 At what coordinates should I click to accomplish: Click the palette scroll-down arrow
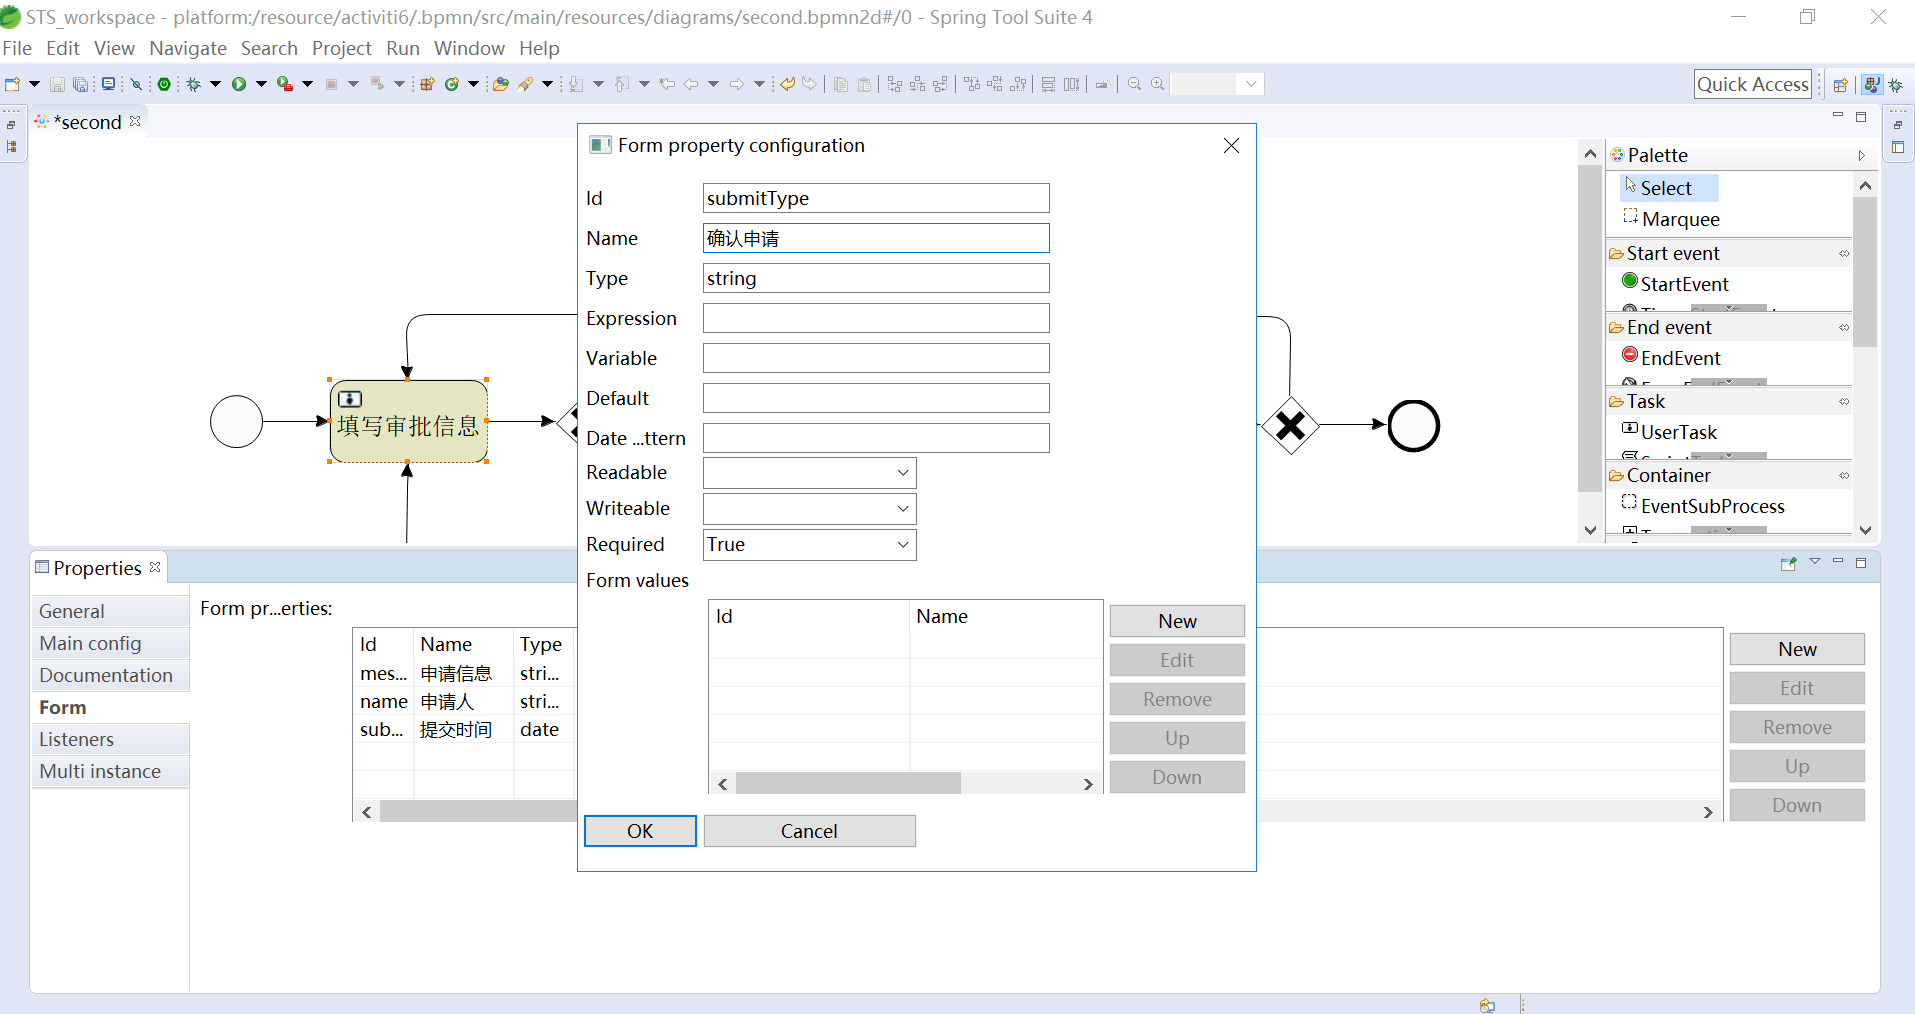[x=1864, y=530]
